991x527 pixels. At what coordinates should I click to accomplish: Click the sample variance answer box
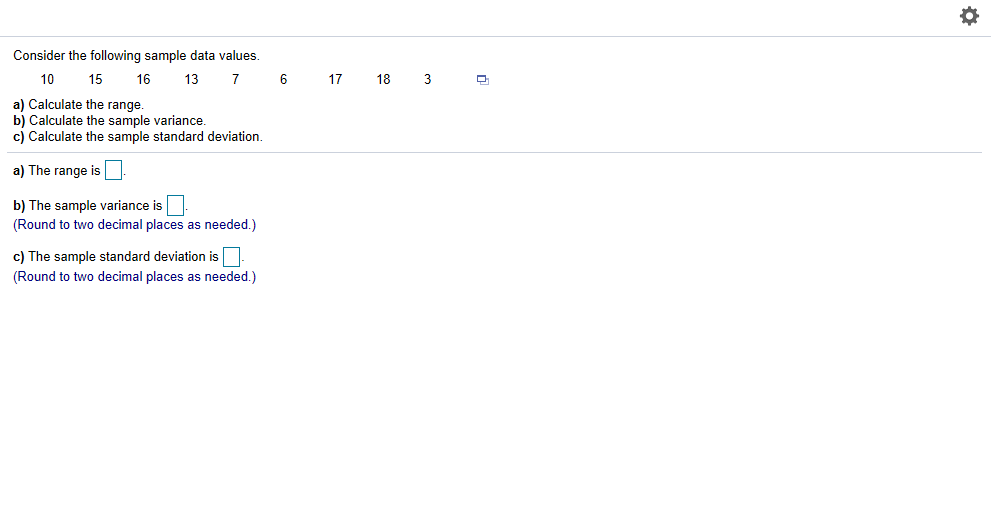[175, 205]
